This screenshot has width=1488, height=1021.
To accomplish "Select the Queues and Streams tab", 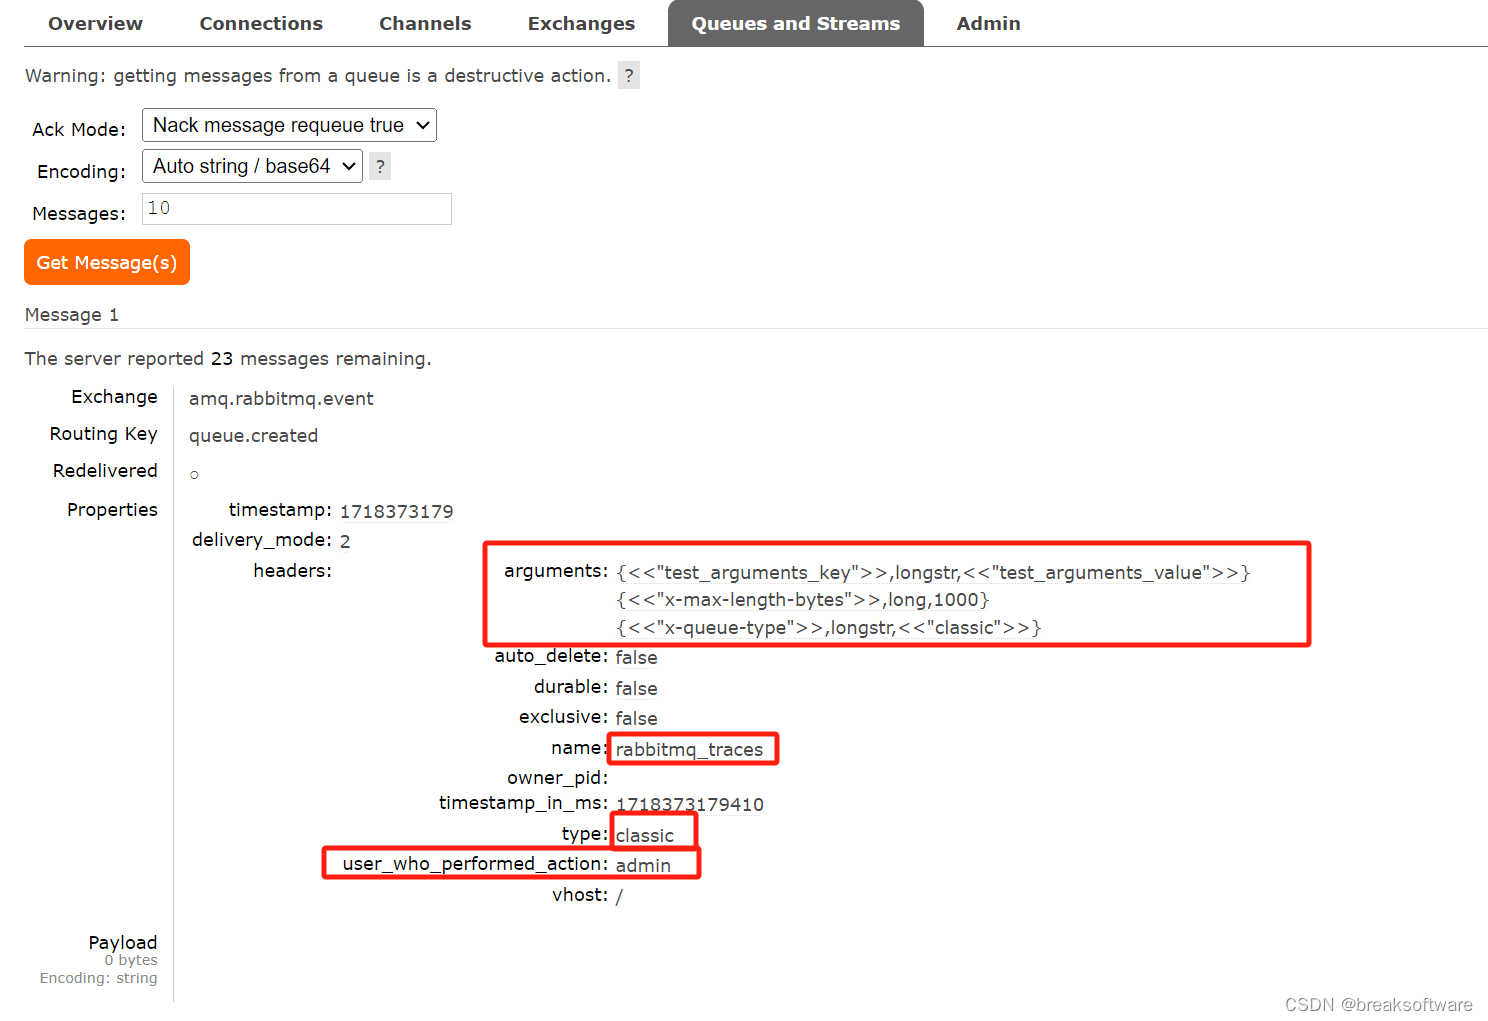I will coord(796,23).
